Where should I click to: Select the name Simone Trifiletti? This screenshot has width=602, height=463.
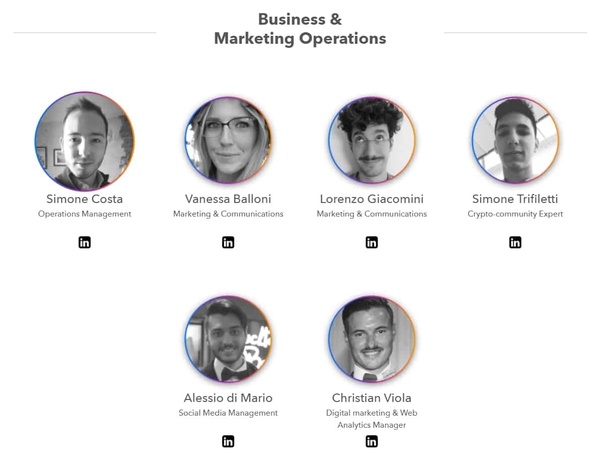[x=515, y=199]
